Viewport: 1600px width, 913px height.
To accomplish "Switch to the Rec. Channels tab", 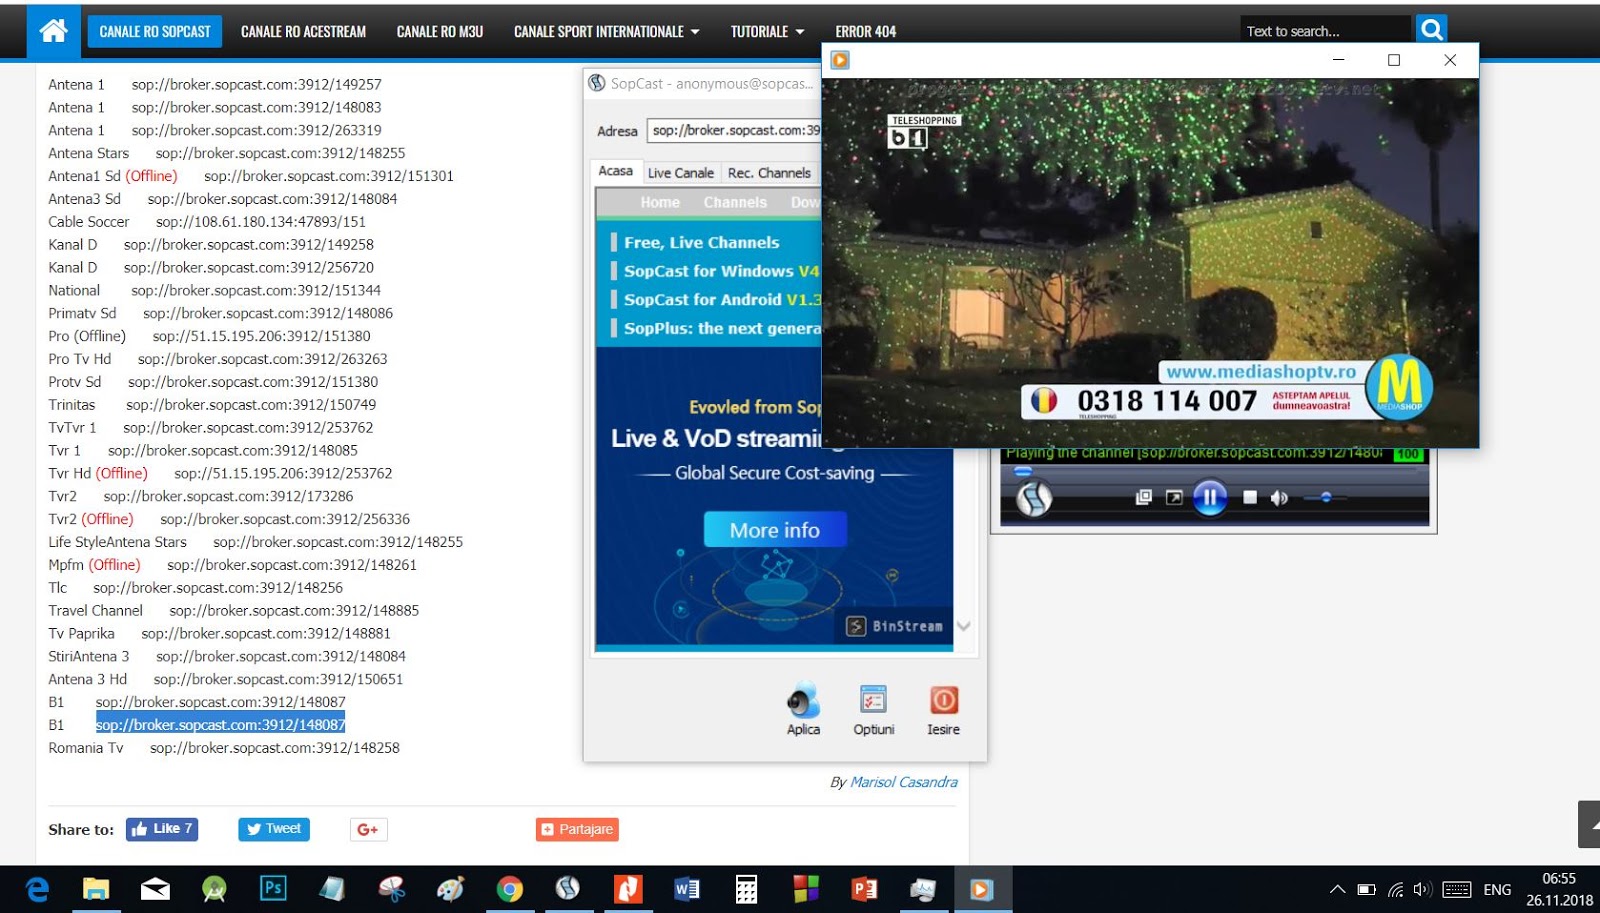I will [769, 172].
